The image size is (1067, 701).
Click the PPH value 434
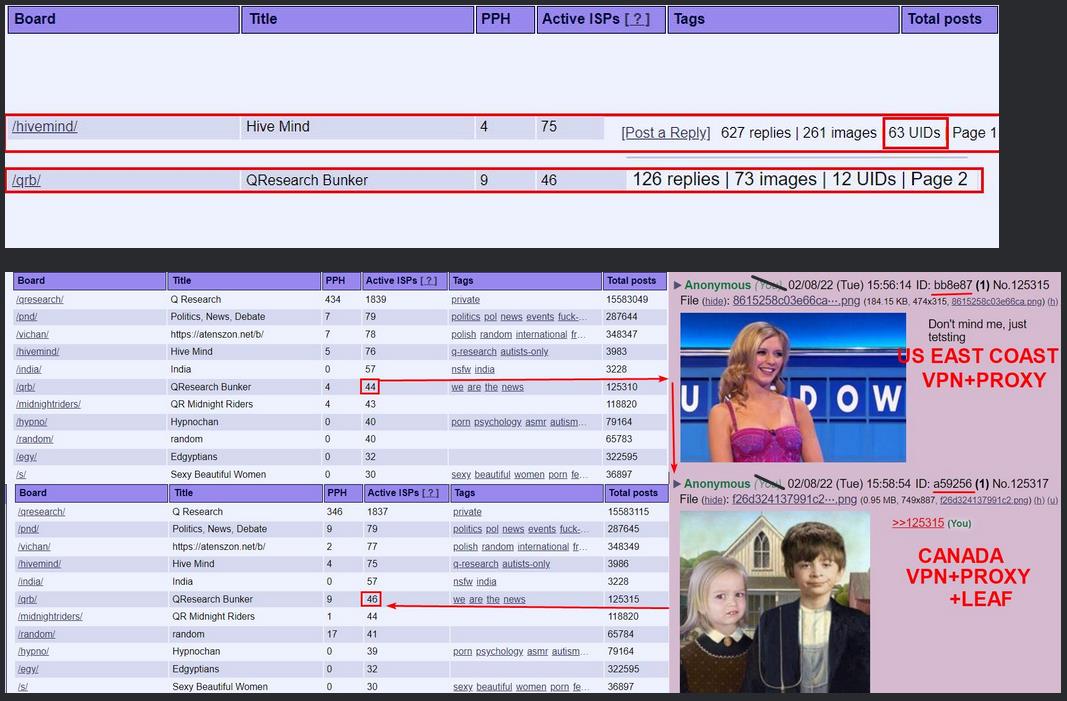coord(333,299)
